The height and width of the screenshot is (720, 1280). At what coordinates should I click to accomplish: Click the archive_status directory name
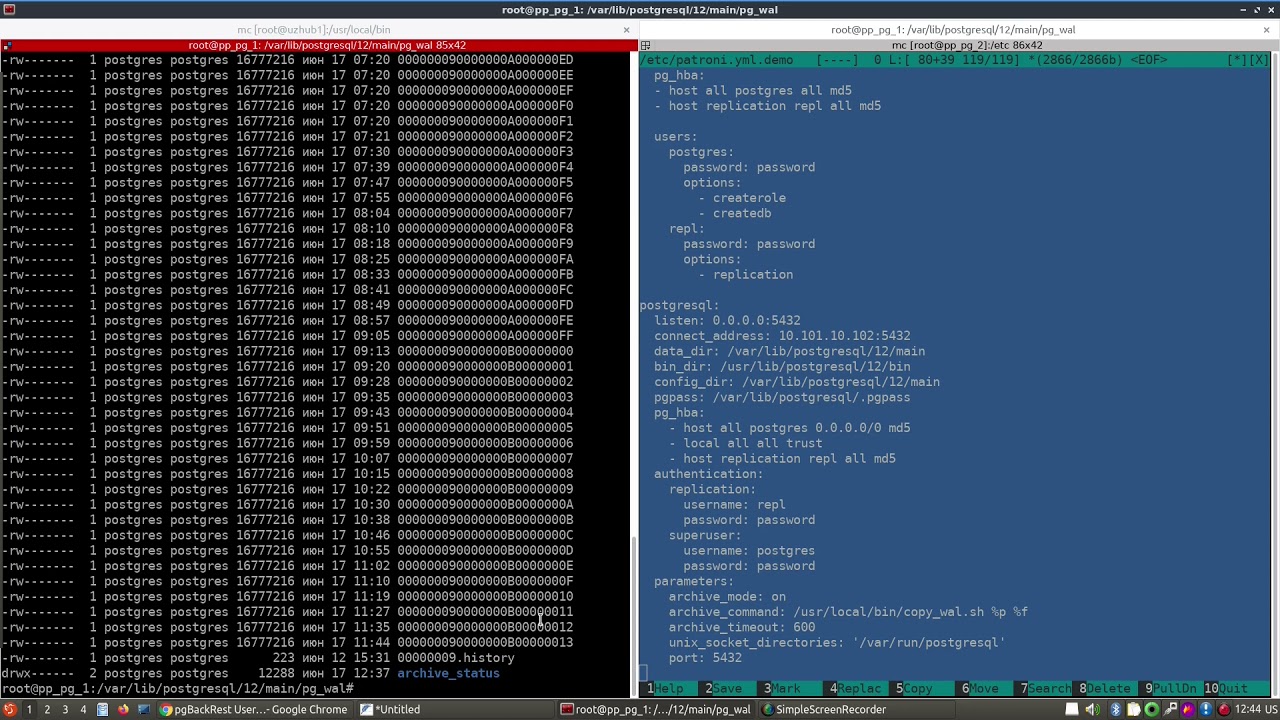click(448, 674)
